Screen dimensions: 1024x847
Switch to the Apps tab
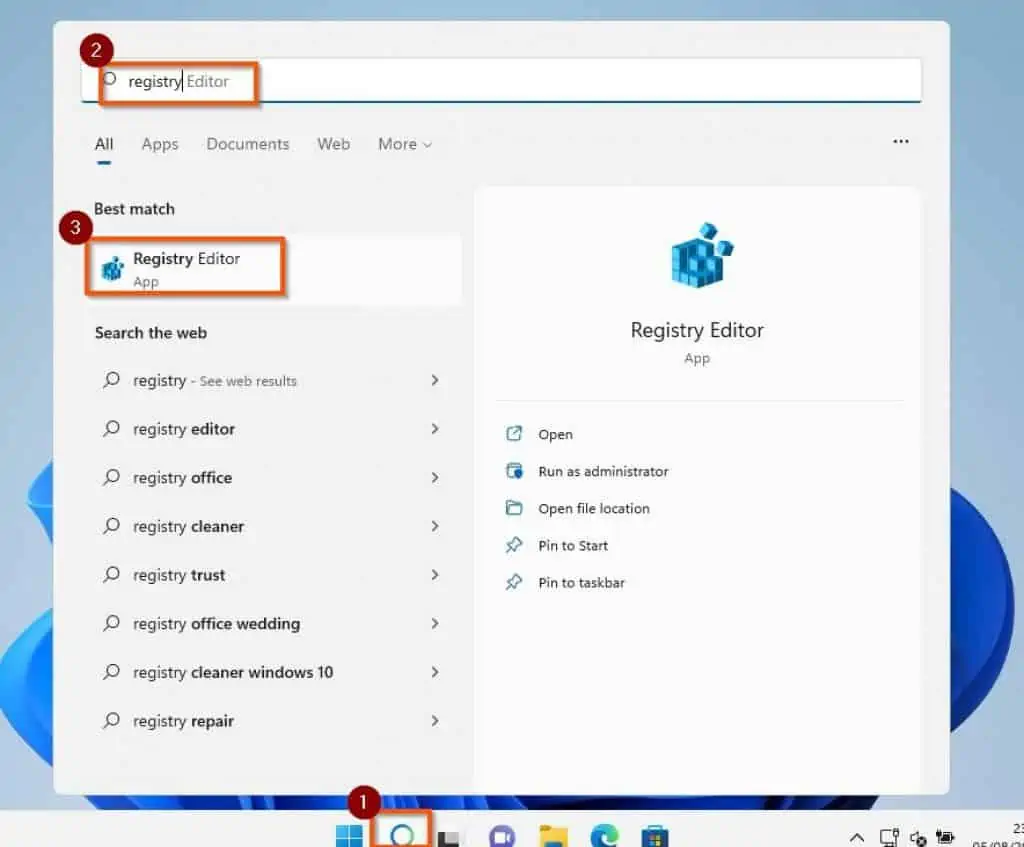[x=159, y=144]
